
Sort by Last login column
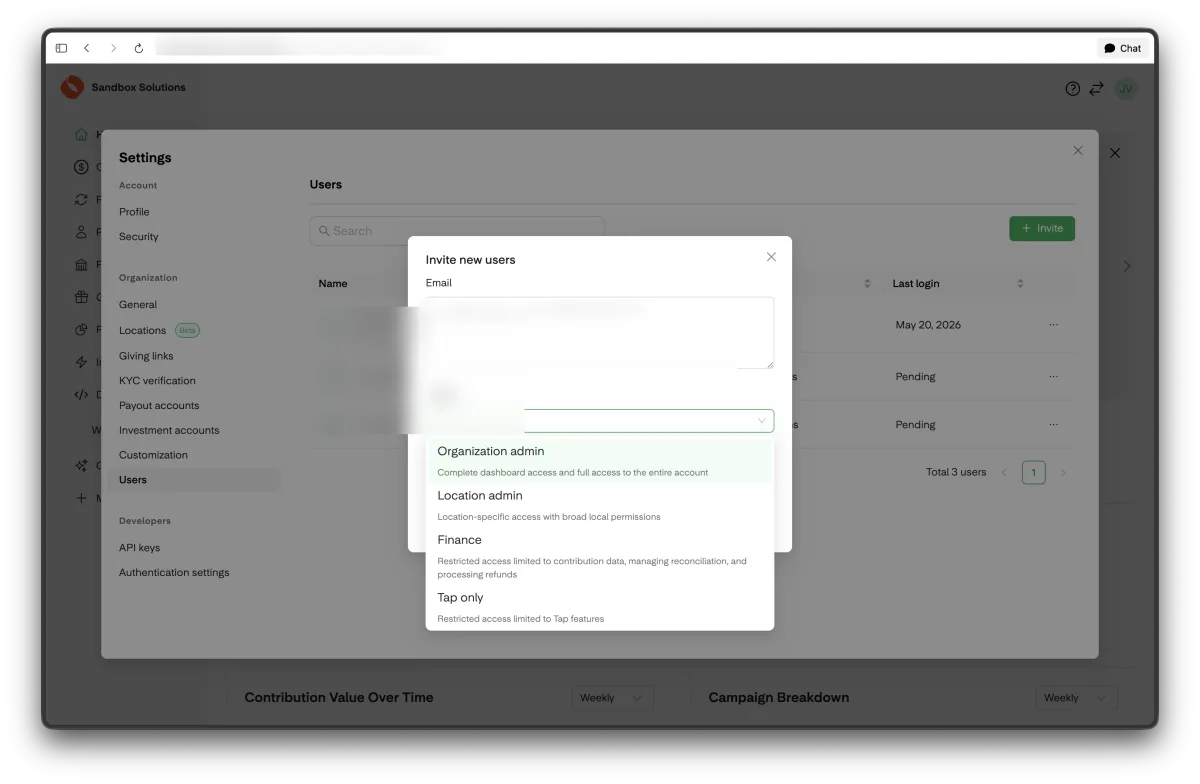coord(1020,284)
